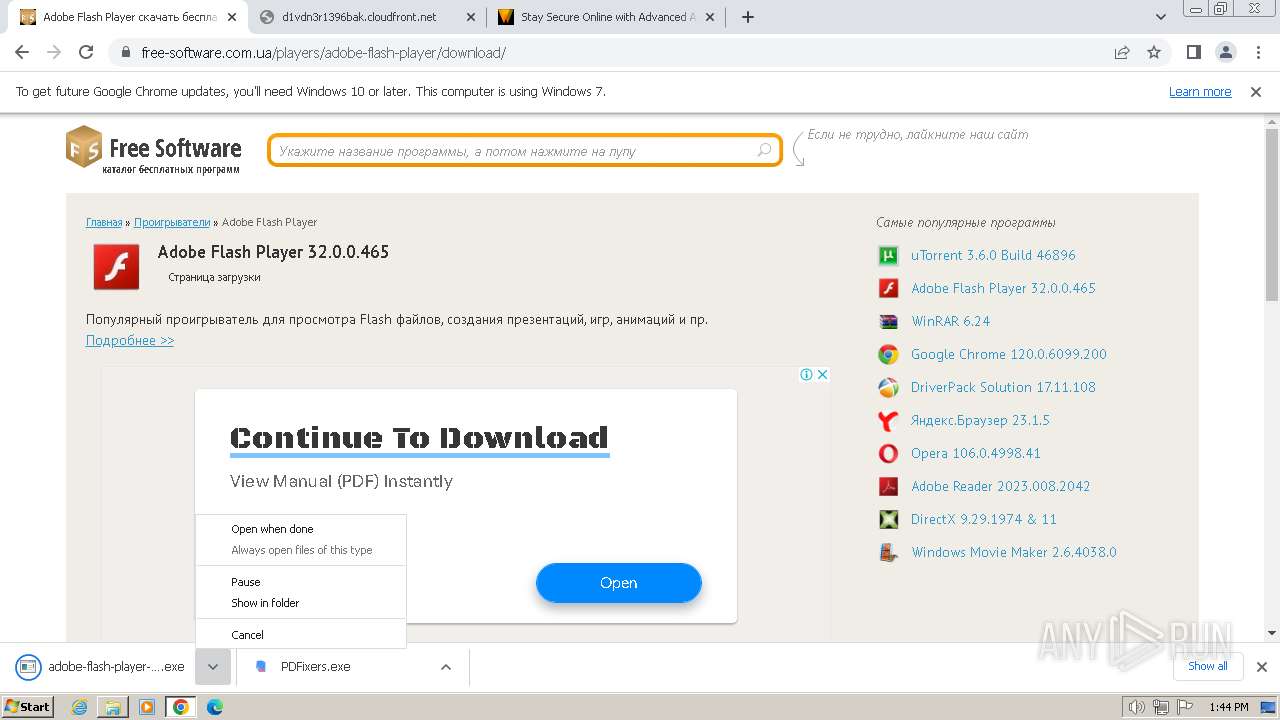Open the DirectX 9.29.1974 & 11 link

point(984,519)
